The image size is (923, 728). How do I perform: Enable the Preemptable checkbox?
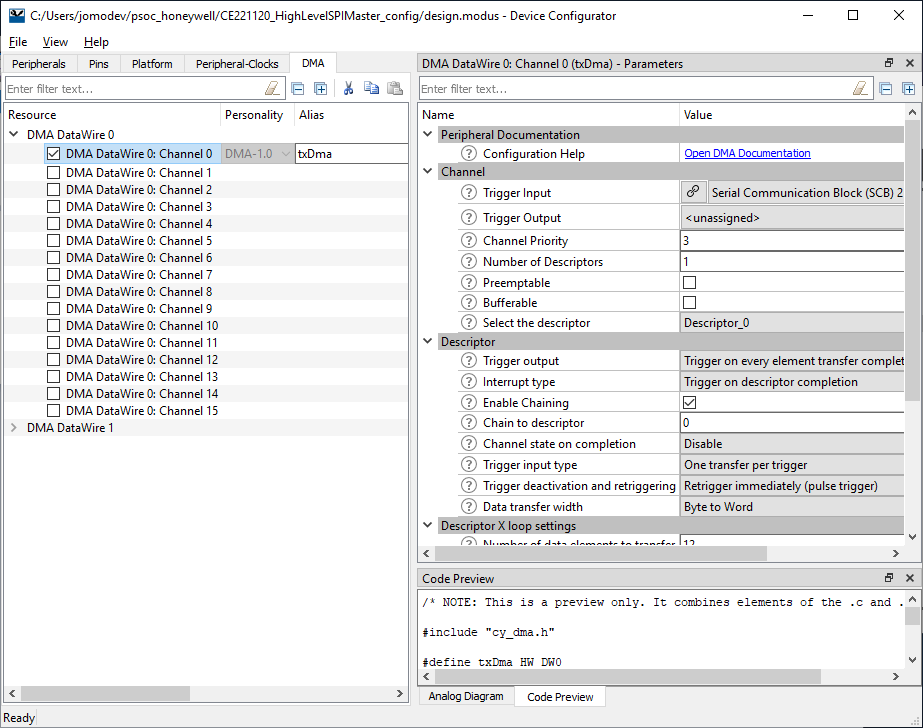click(689, 283)
